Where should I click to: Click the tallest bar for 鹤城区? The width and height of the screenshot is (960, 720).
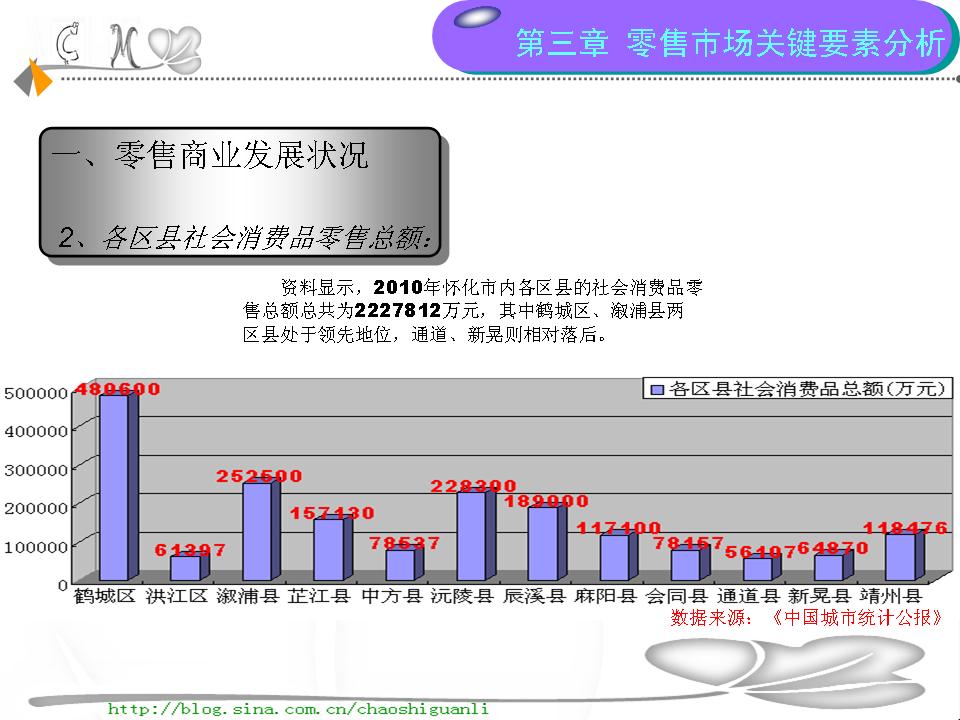113,487
